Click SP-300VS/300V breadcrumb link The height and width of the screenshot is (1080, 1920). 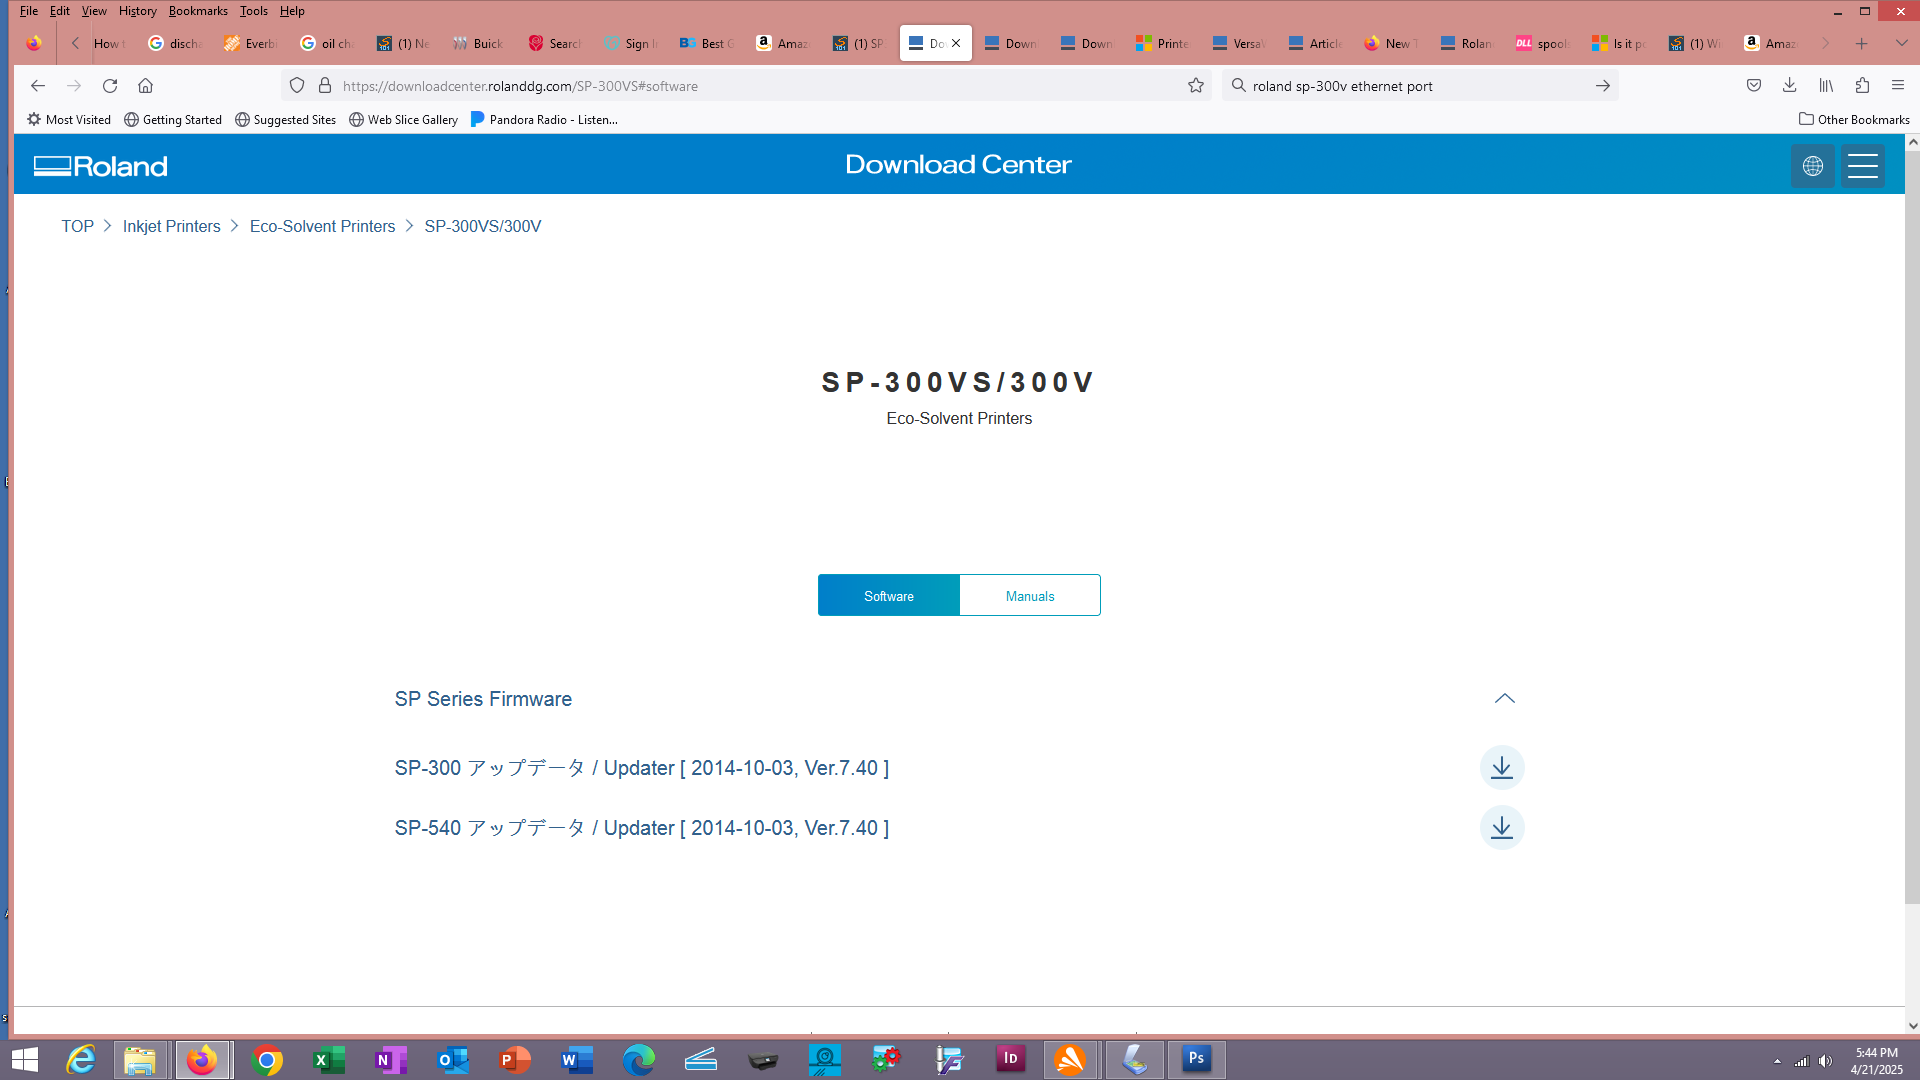[x=482, y=227]
